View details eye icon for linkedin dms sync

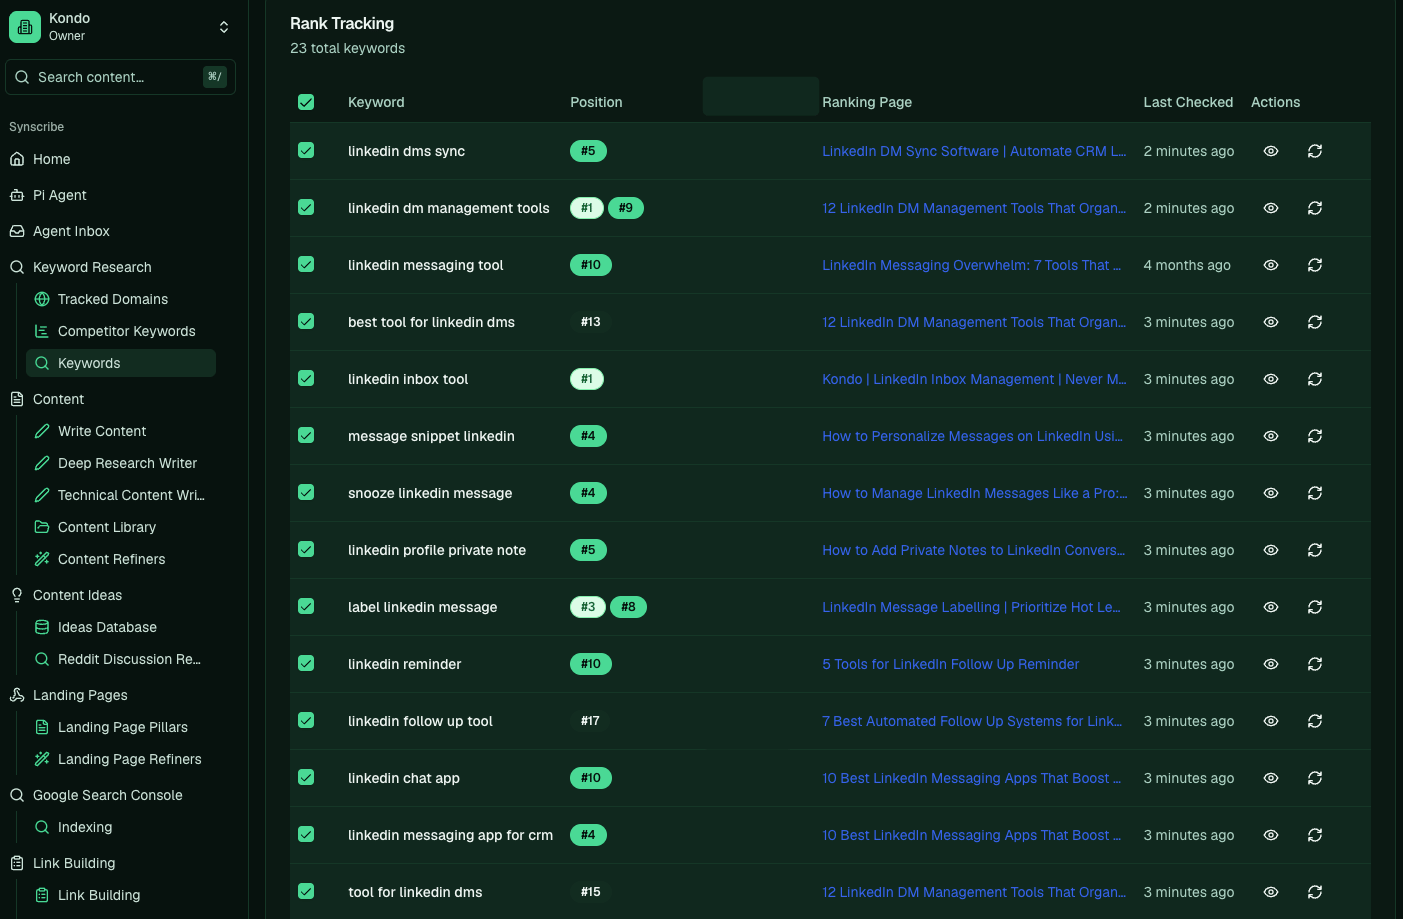coord(1271,151)
